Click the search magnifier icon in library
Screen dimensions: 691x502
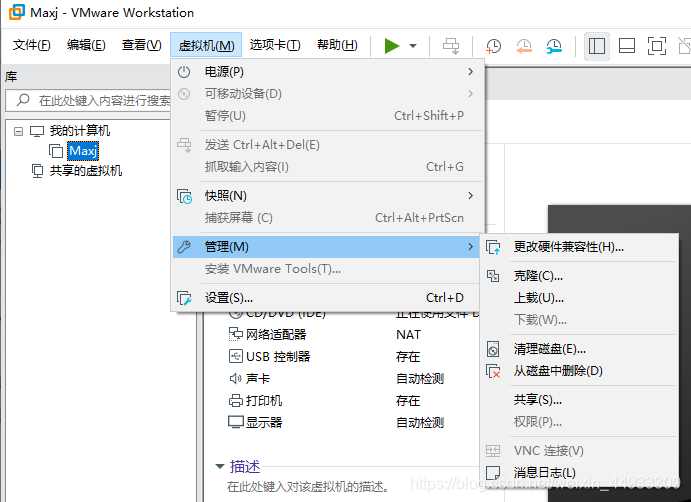point(23,100)
